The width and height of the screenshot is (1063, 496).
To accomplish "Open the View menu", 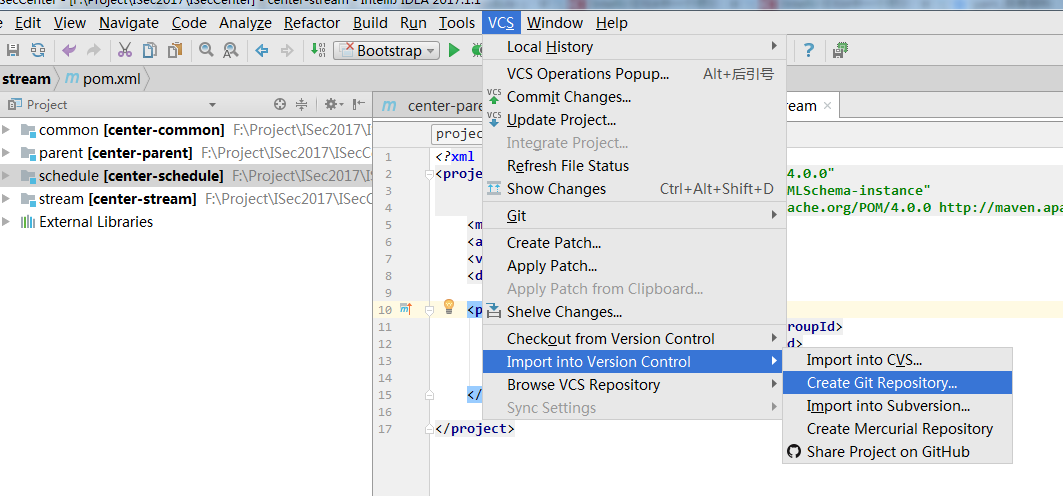I will tap(70, 23).
